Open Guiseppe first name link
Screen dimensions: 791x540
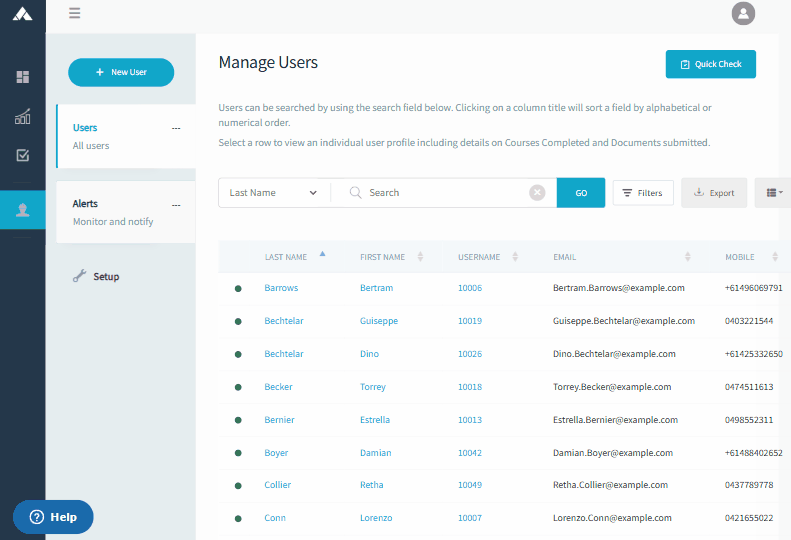379,321
